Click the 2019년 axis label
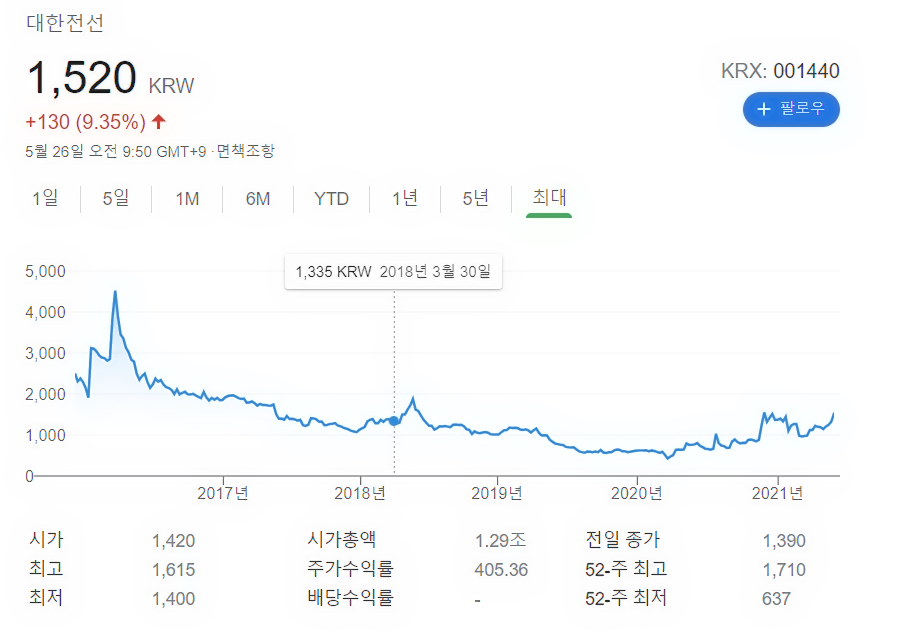This screenshot has height=637, width=909. tap(497, 493)
